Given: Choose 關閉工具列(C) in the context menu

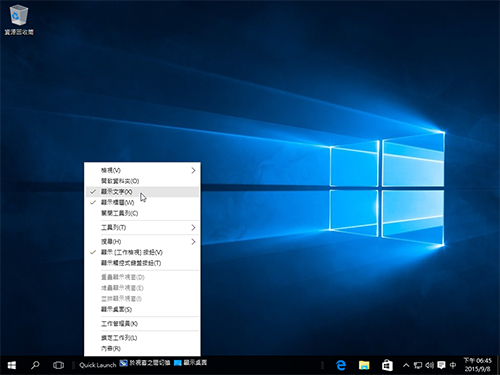Looking at the screenshot, I should click(142, 213).
